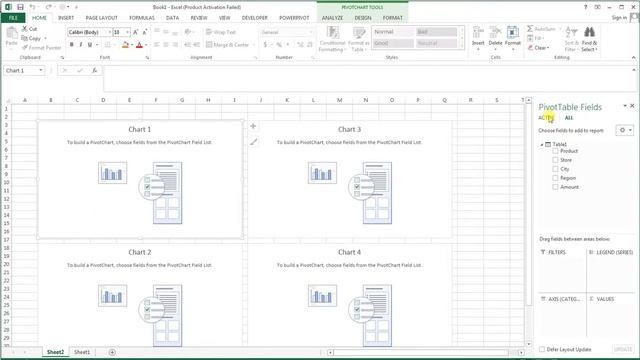Toggle Bold formatting

coord(72,44)
